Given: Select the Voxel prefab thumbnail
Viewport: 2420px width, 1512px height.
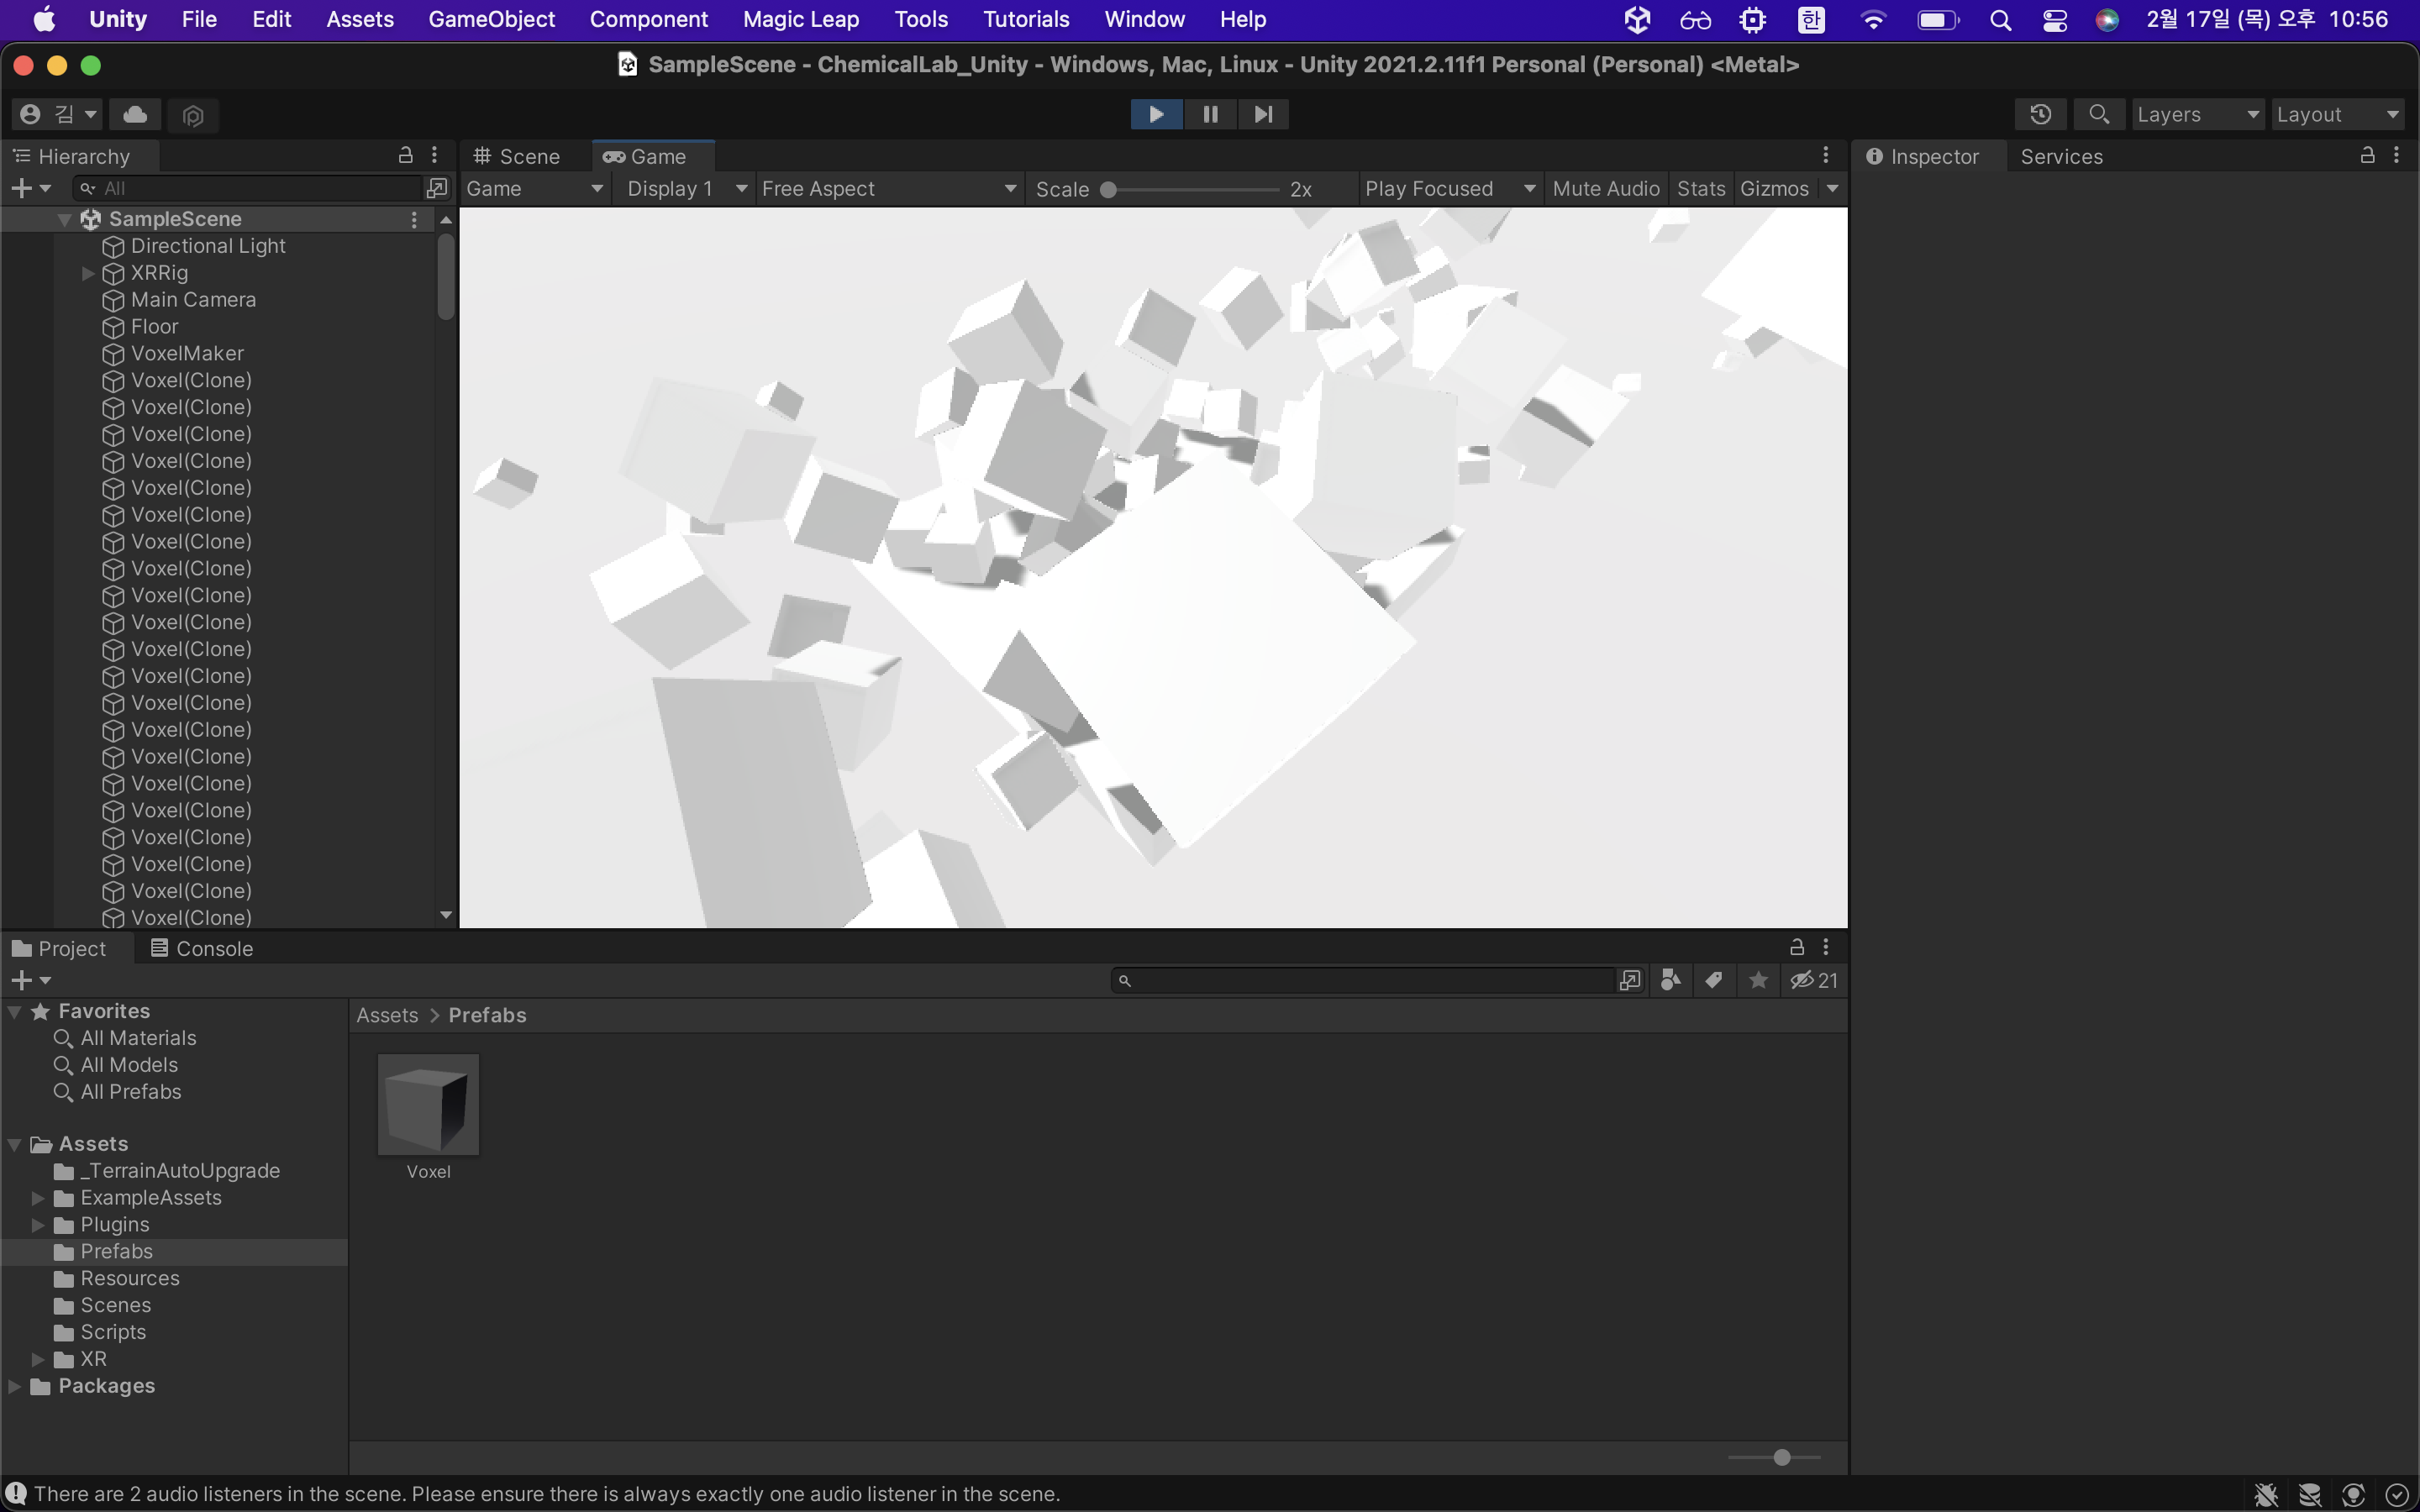Looking at the screenshot, I should point(428,1105).
